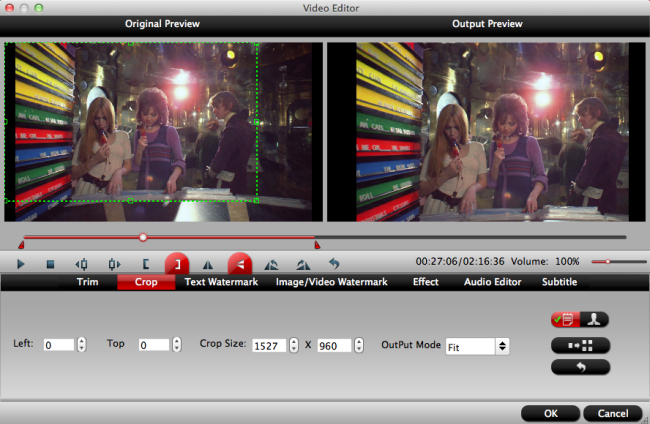Click the crop width field 1527
This screenshot has height=424, width=650.
coord(269,346)
